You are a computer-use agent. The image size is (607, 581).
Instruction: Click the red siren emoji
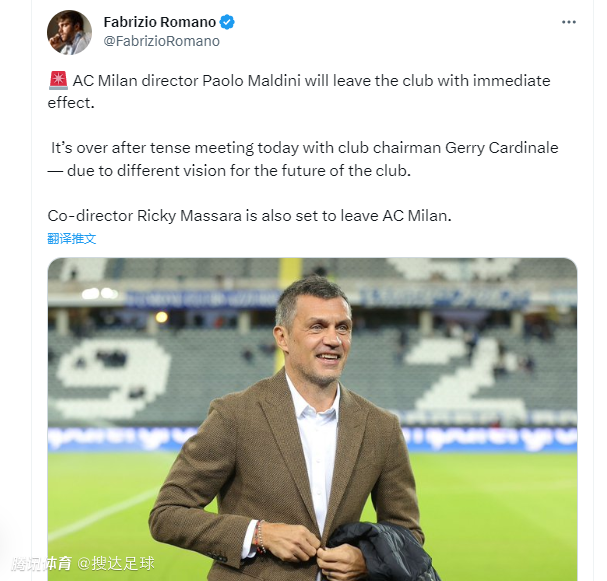[x=57, y=81]
